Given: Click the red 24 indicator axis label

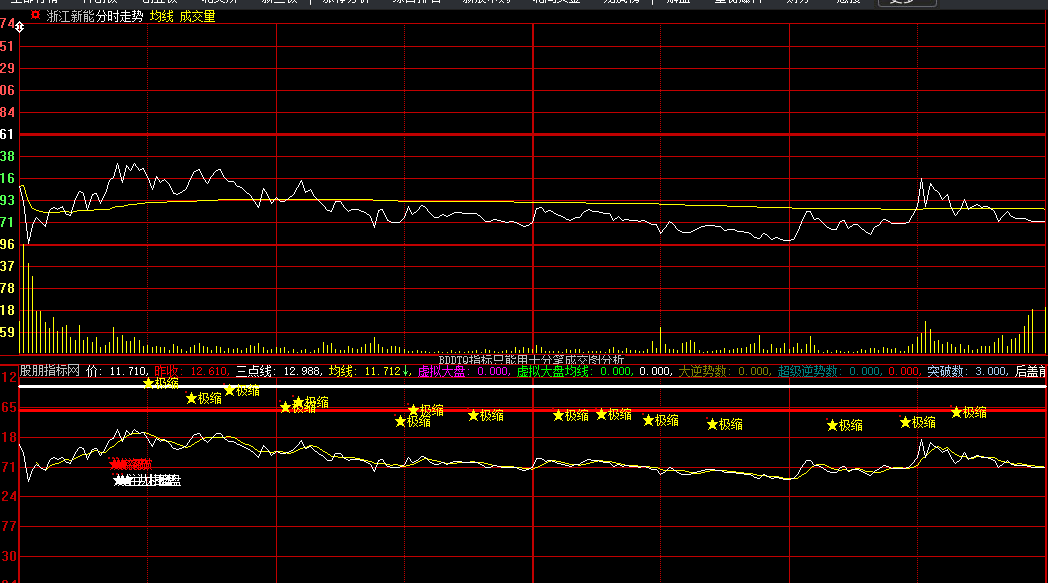Looking at the screenshot, I should pyautogui.click(x=9, y=497).
